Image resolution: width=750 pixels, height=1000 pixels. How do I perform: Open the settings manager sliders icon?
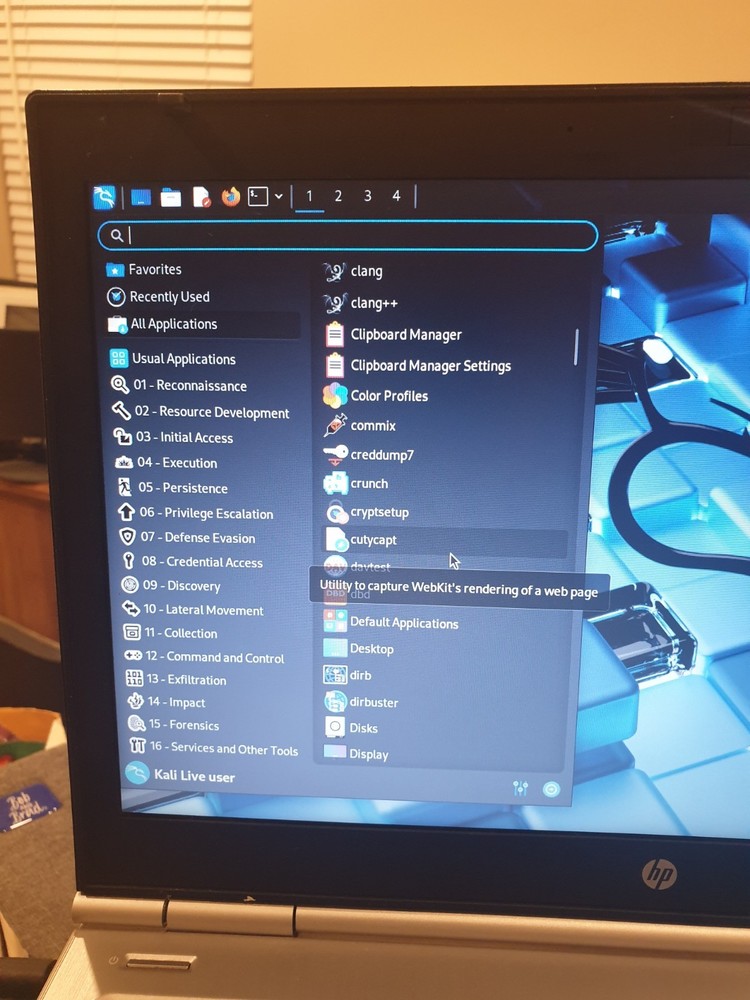pyautogui.click(x=520, y=788)
